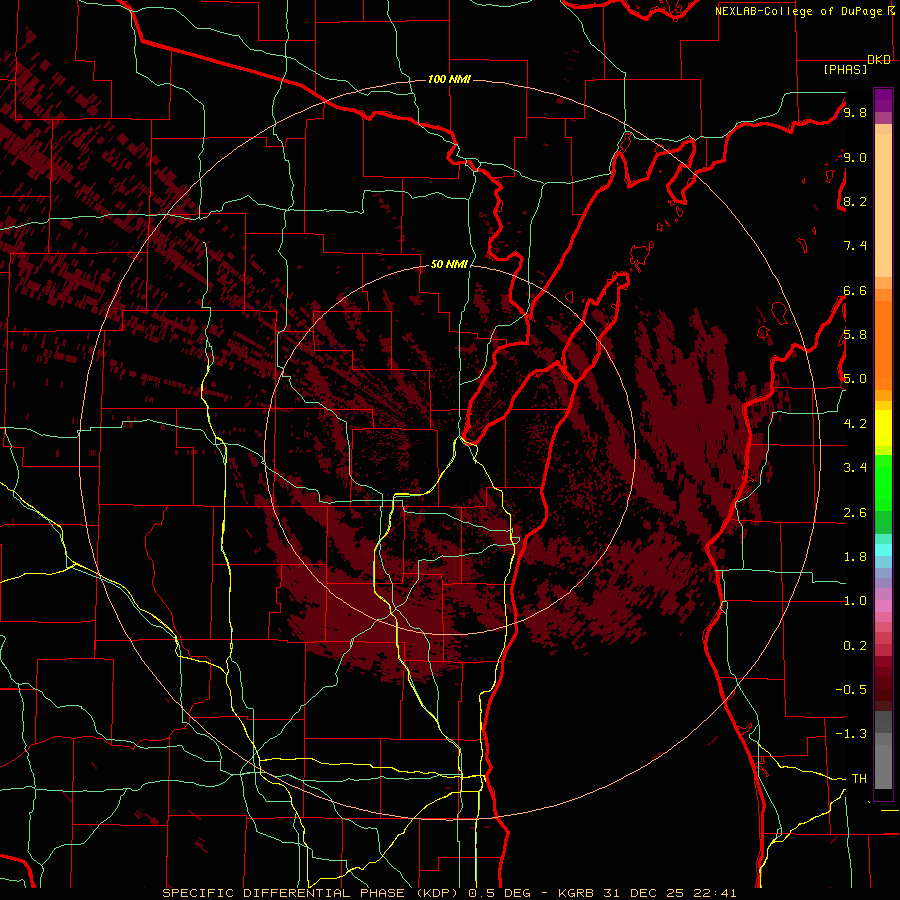Pick the peach segment of the color bar
This screenshot has height=900, width=900.
(883, 207)
